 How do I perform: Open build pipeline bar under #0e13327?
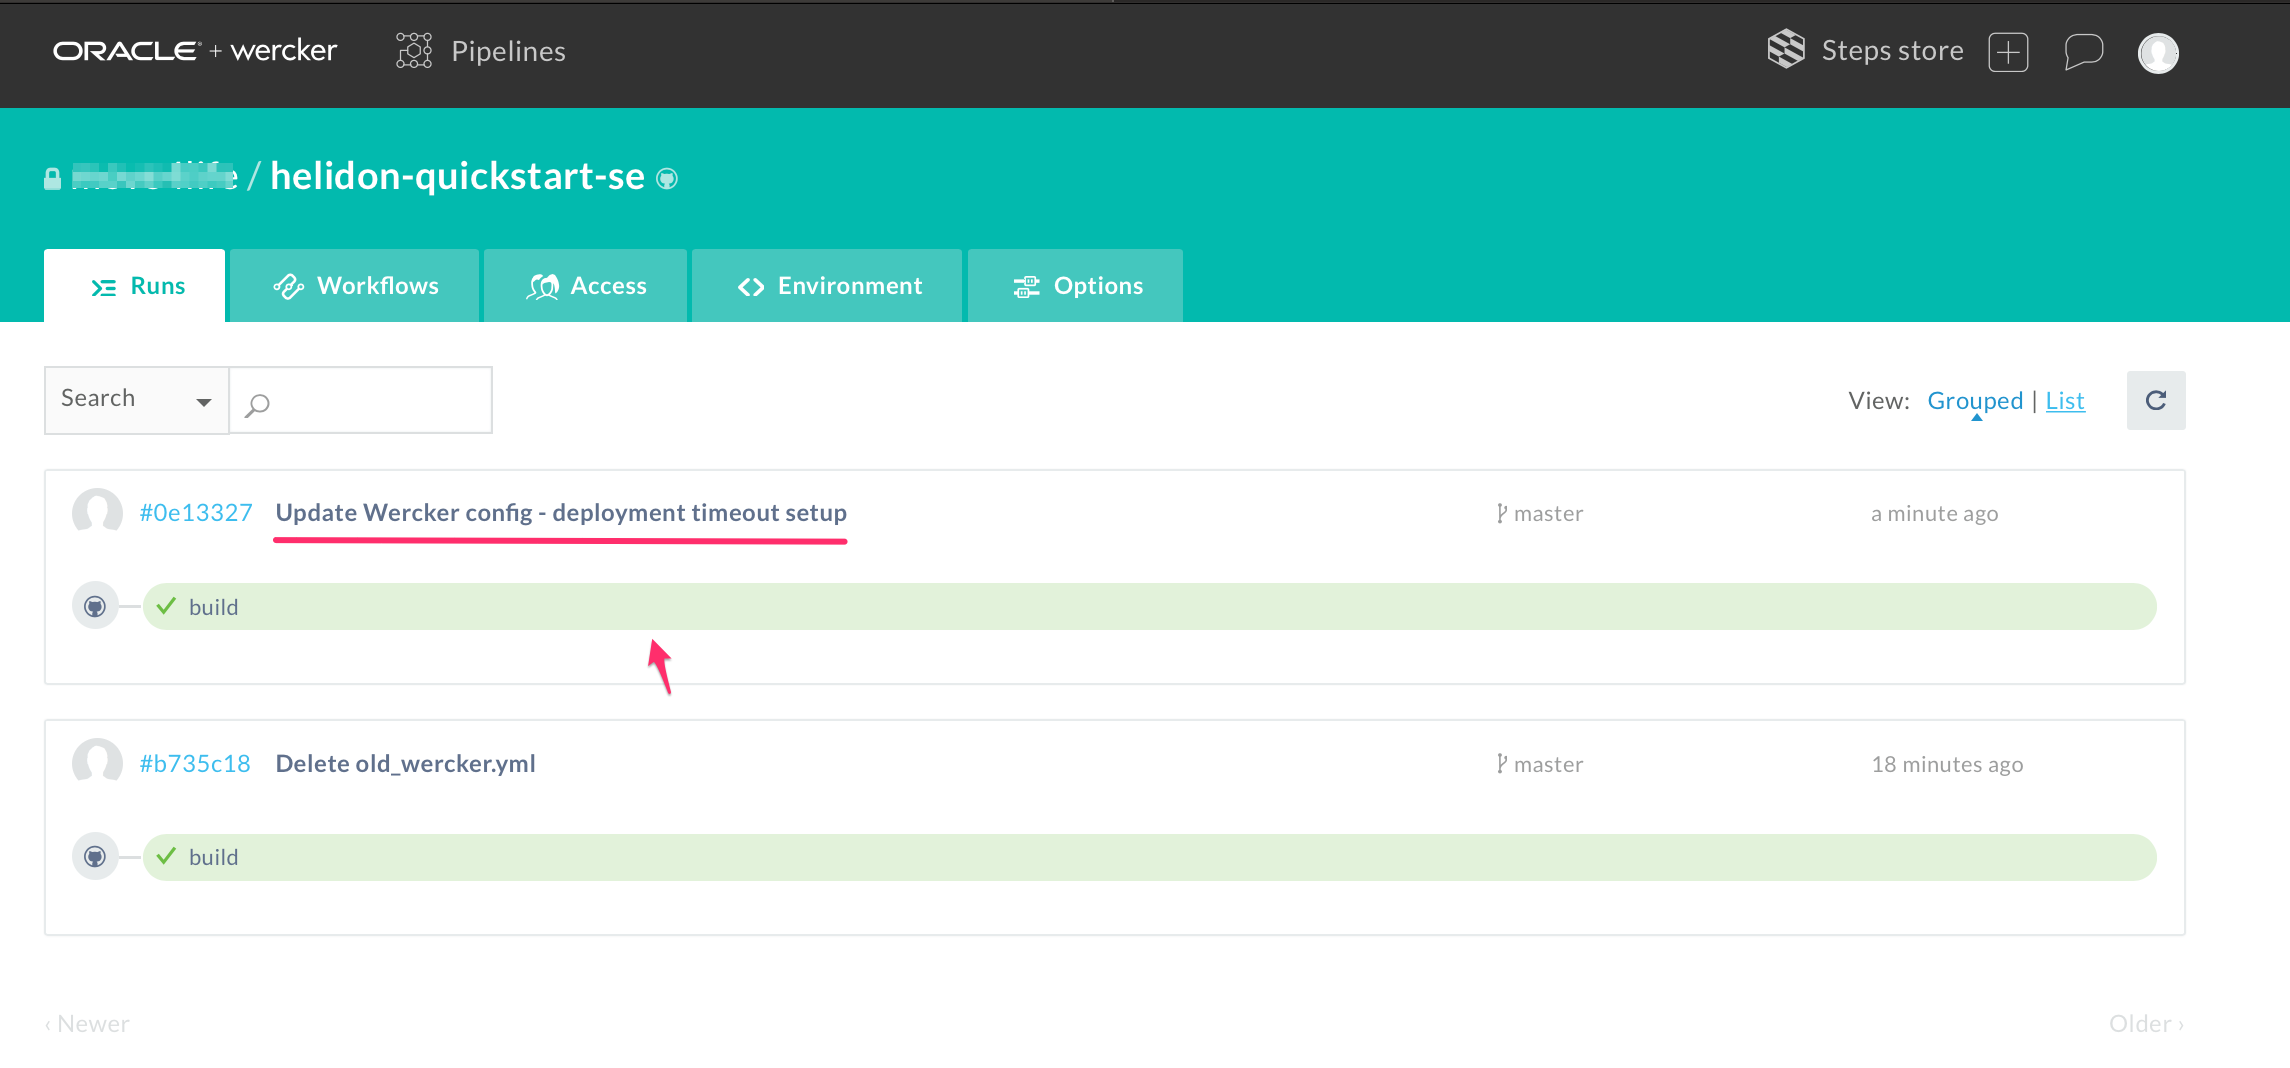pos(1150,607)
